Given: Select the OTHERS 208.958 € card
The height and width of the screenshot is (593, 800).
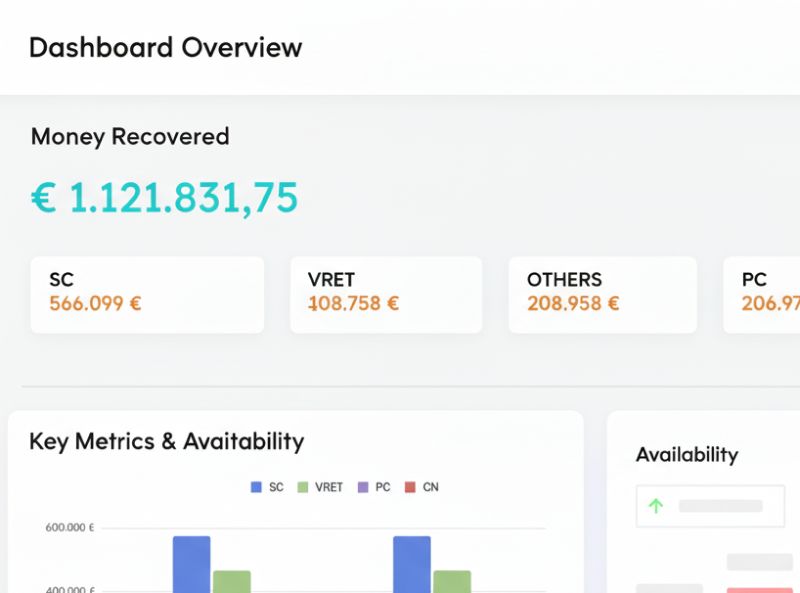Looking at the screenshot, I should (x=602, y=294).
